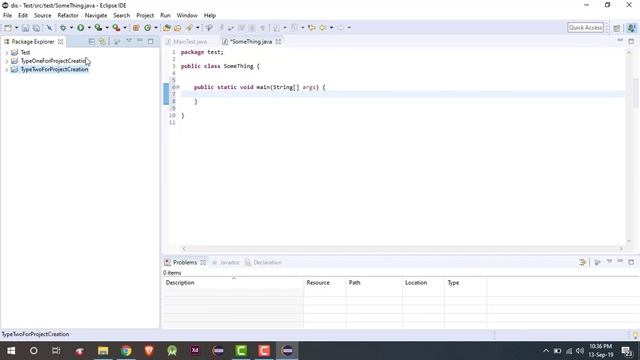
Task: Open the Navigate menu
Action: coord(96,15)
